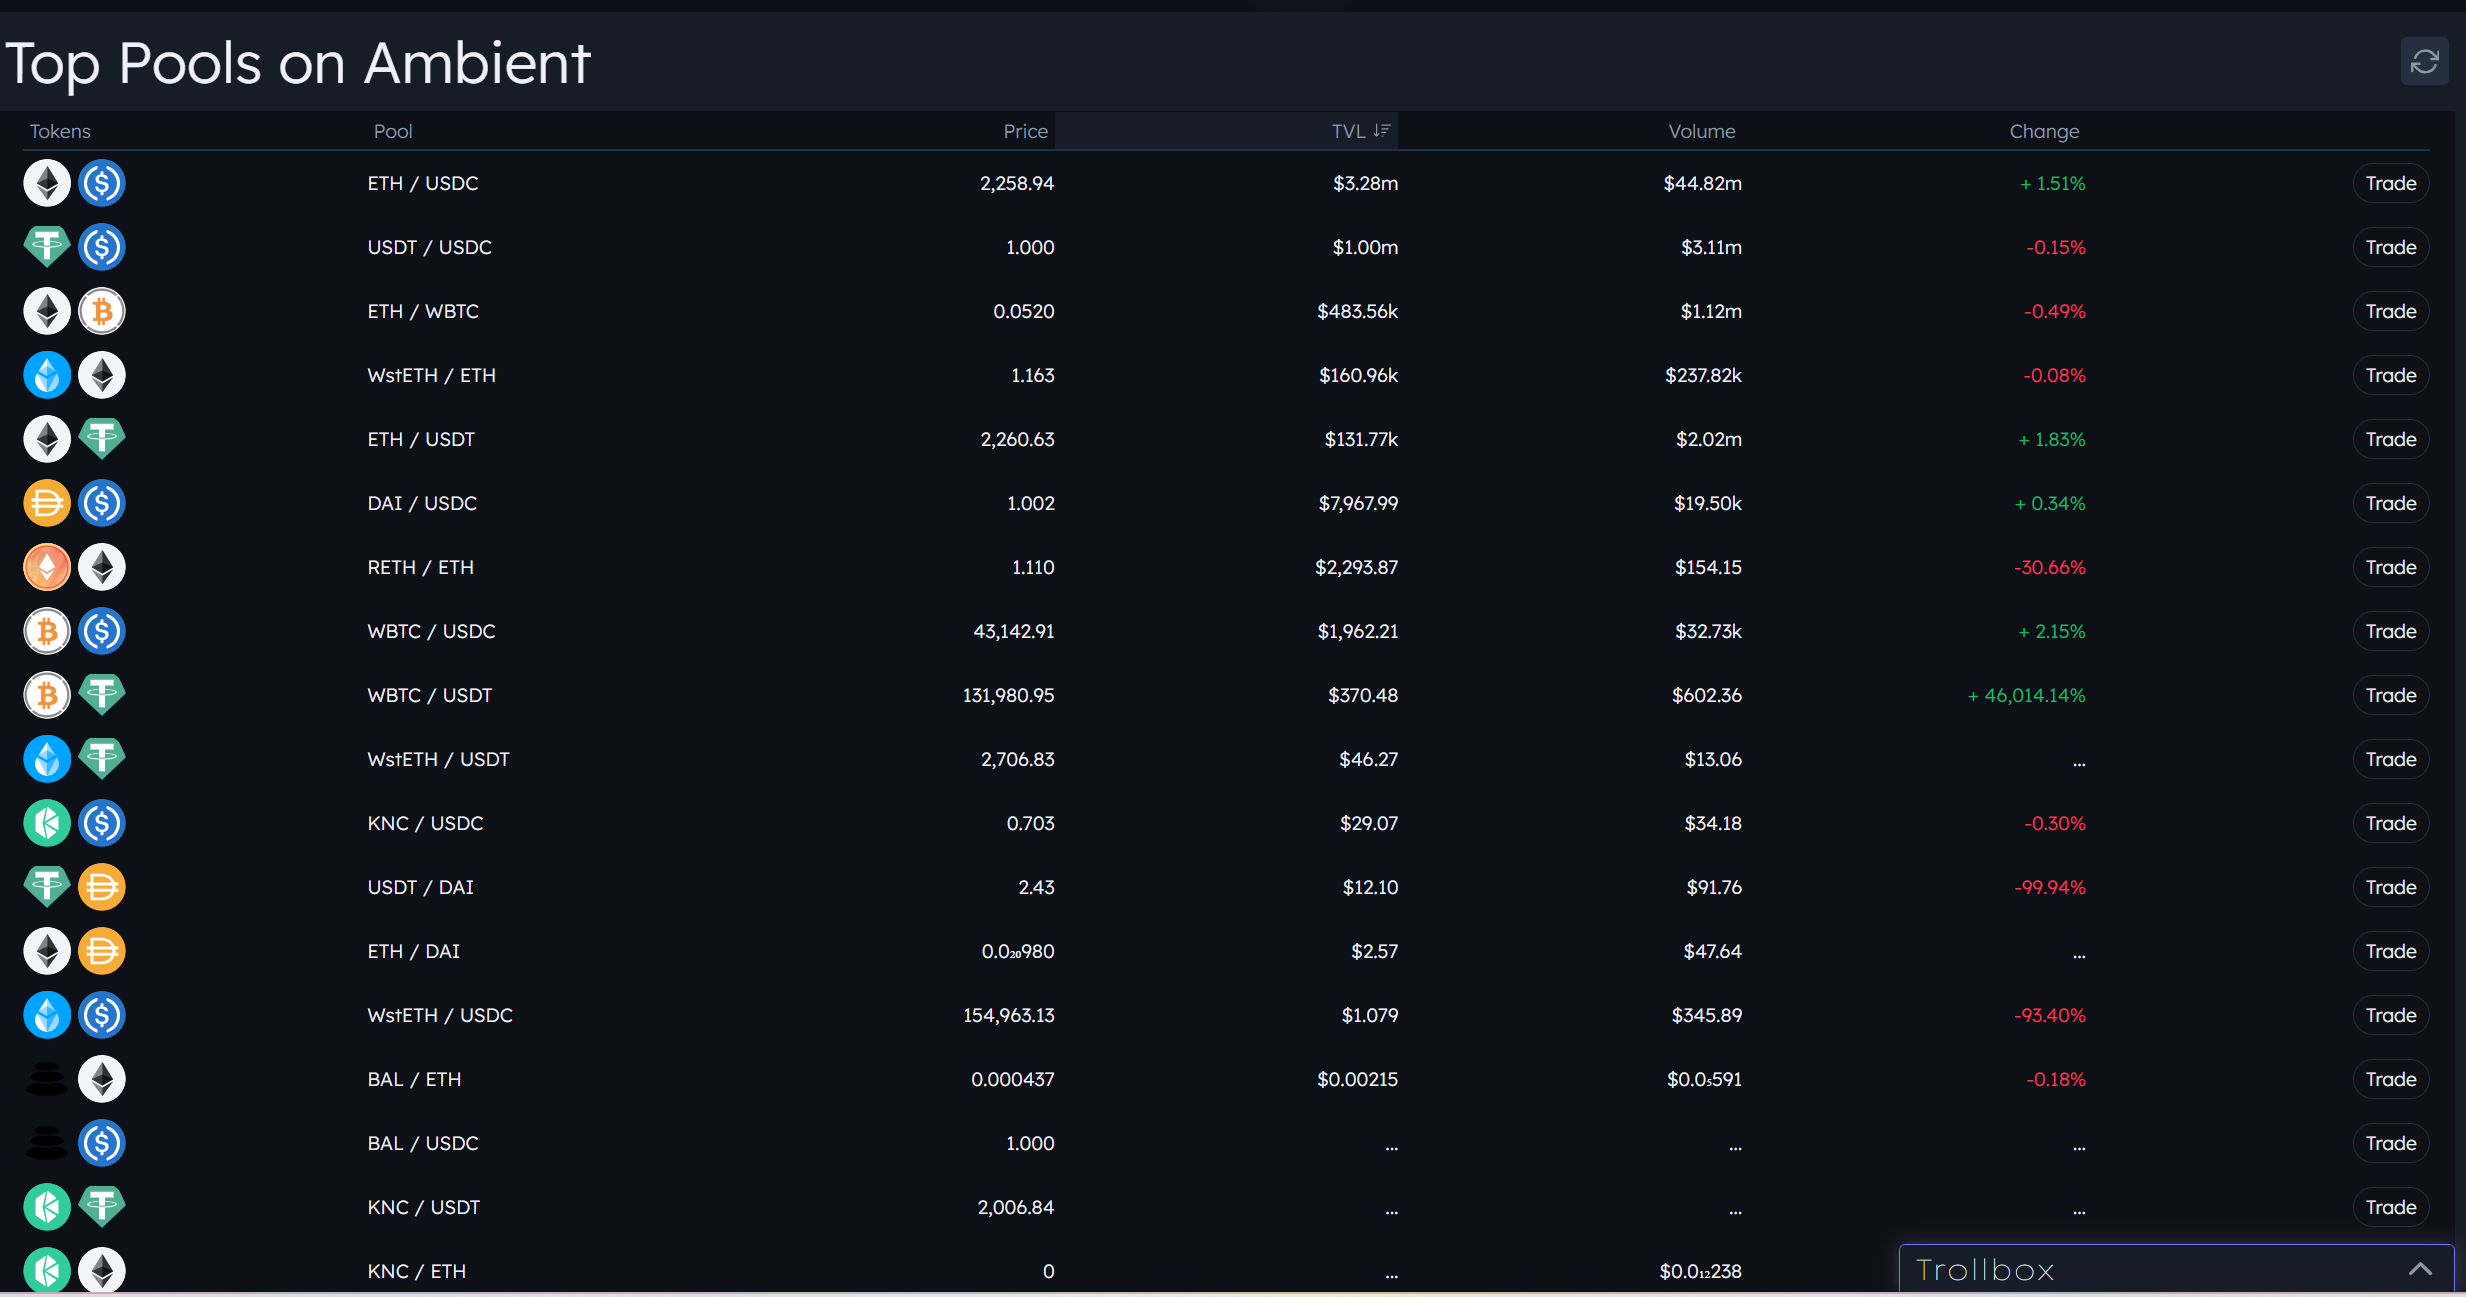Trade the BAL / USDC pool
Image resolution: width=2466 pixels, height=1297 pixels.
coord(2390,1143)
